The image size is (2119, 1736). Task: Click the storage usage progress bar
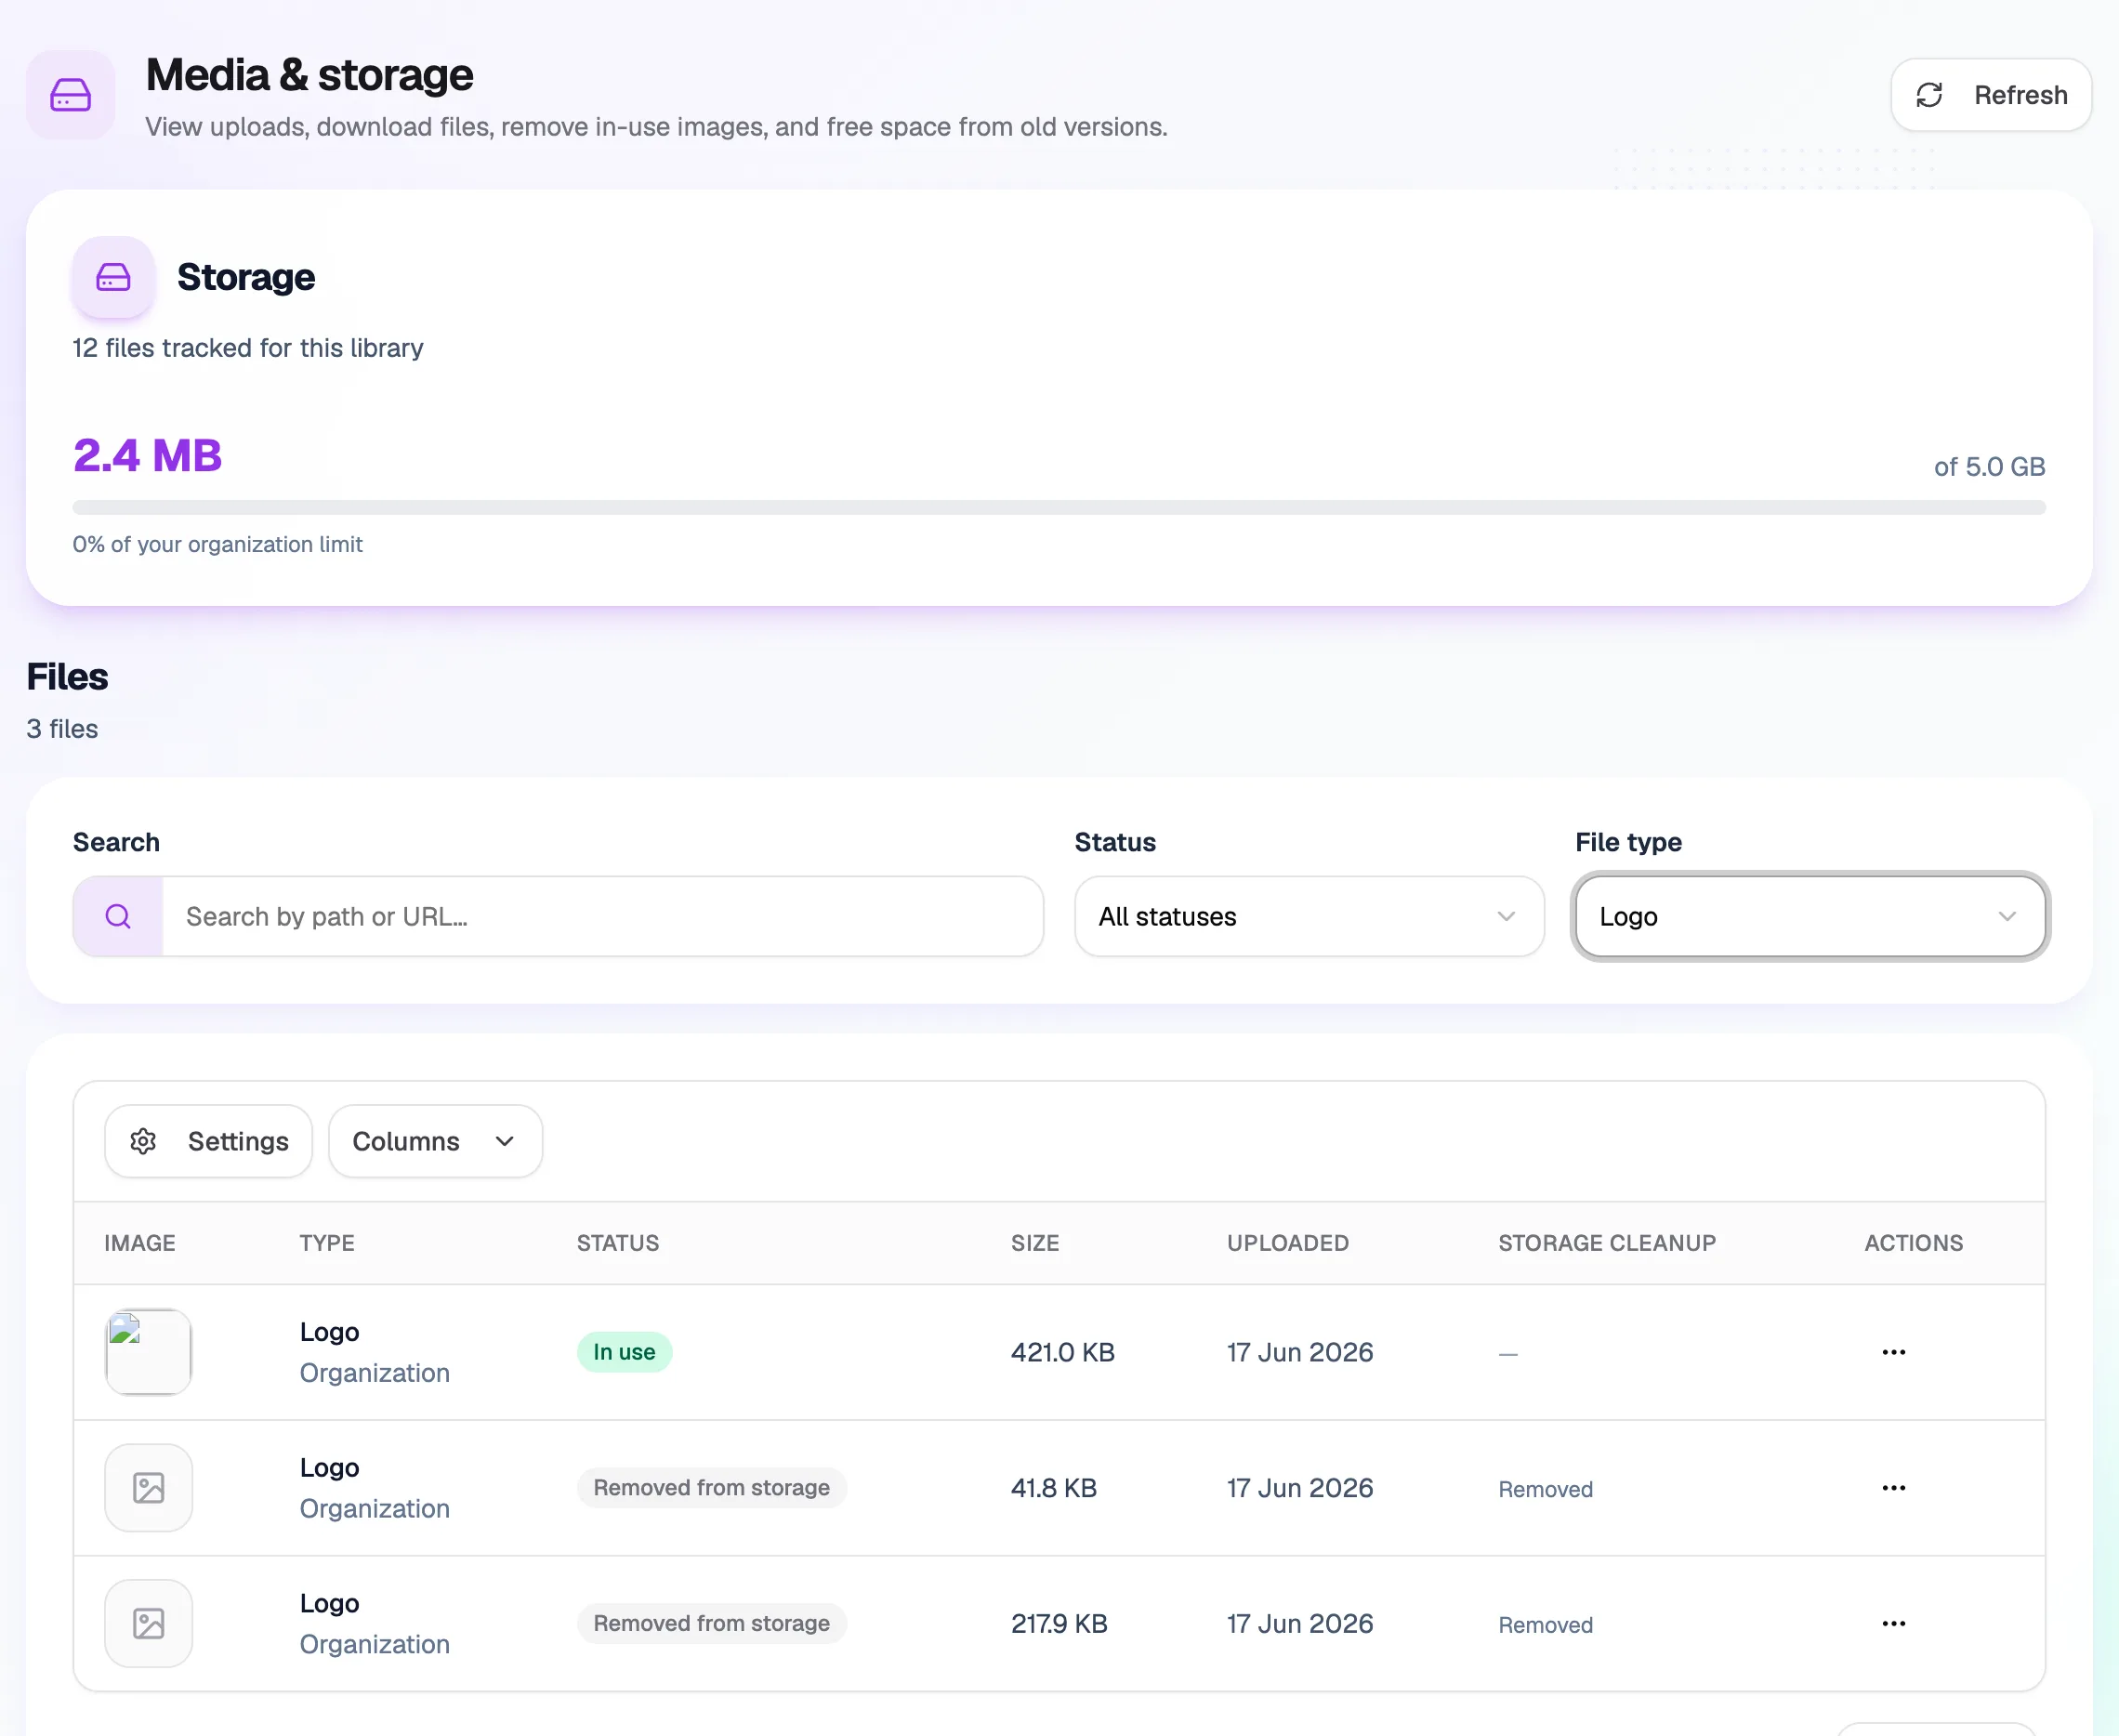(1058, 508)
